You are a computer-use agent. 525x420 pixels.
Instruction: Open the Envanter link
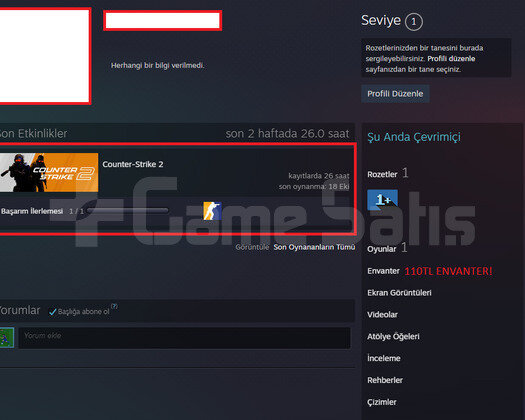[383, 271]
